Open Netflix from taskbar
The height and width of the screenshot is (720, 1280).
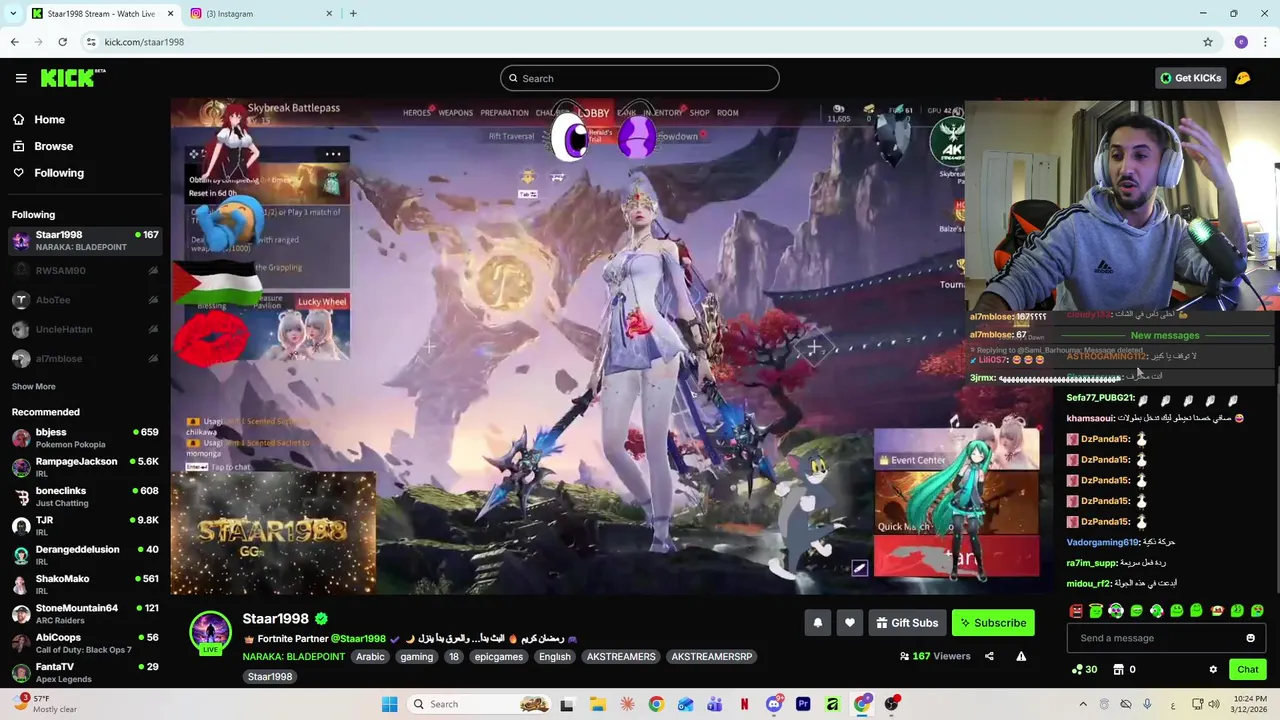(744, 704)
